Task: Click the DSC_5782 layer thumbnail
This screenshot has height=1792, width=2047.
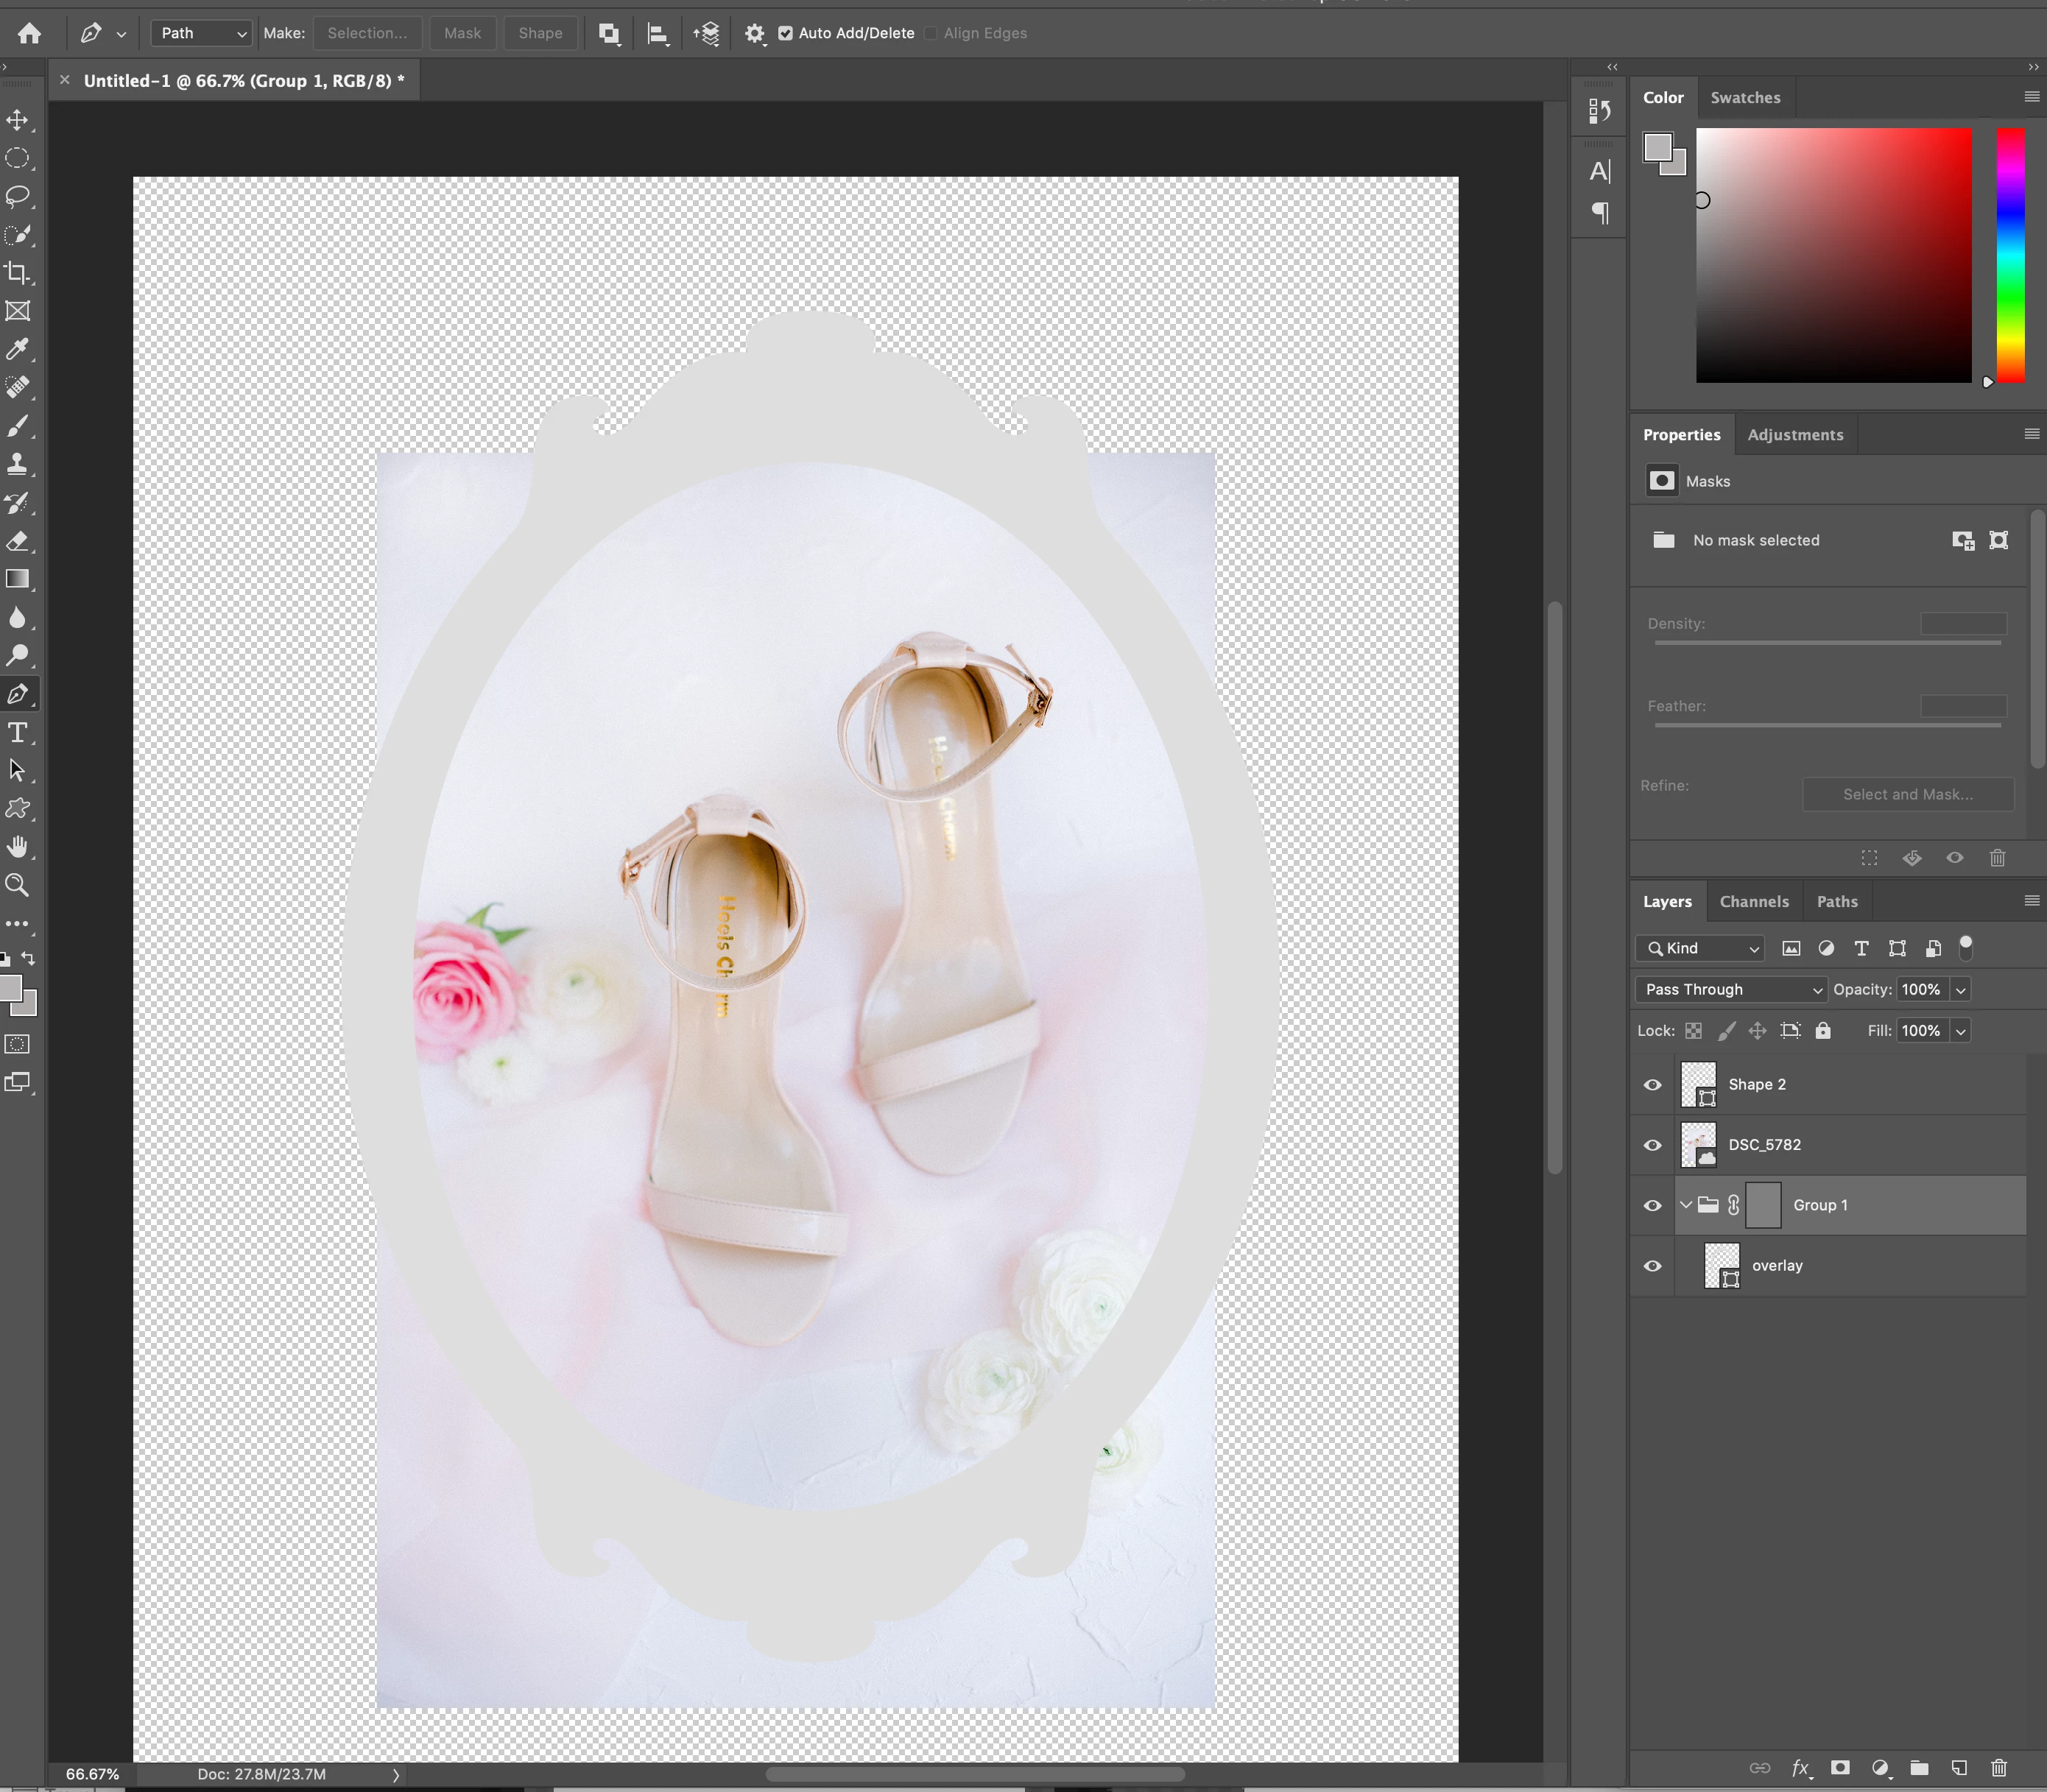Action: coord(1698,1145)
